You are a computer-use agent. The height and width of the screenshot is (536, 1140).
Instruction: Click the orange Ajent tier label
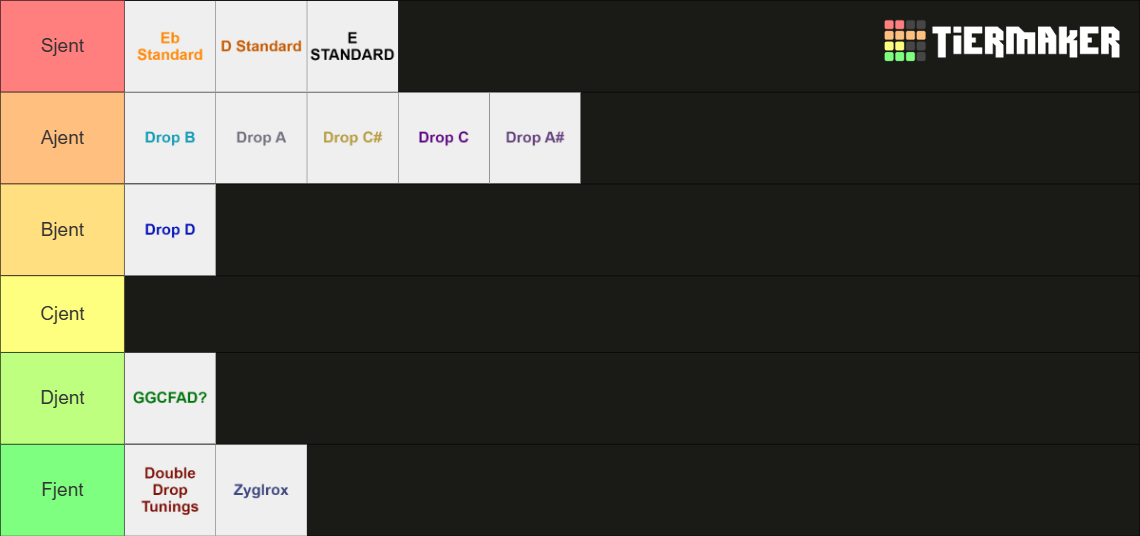63,138
